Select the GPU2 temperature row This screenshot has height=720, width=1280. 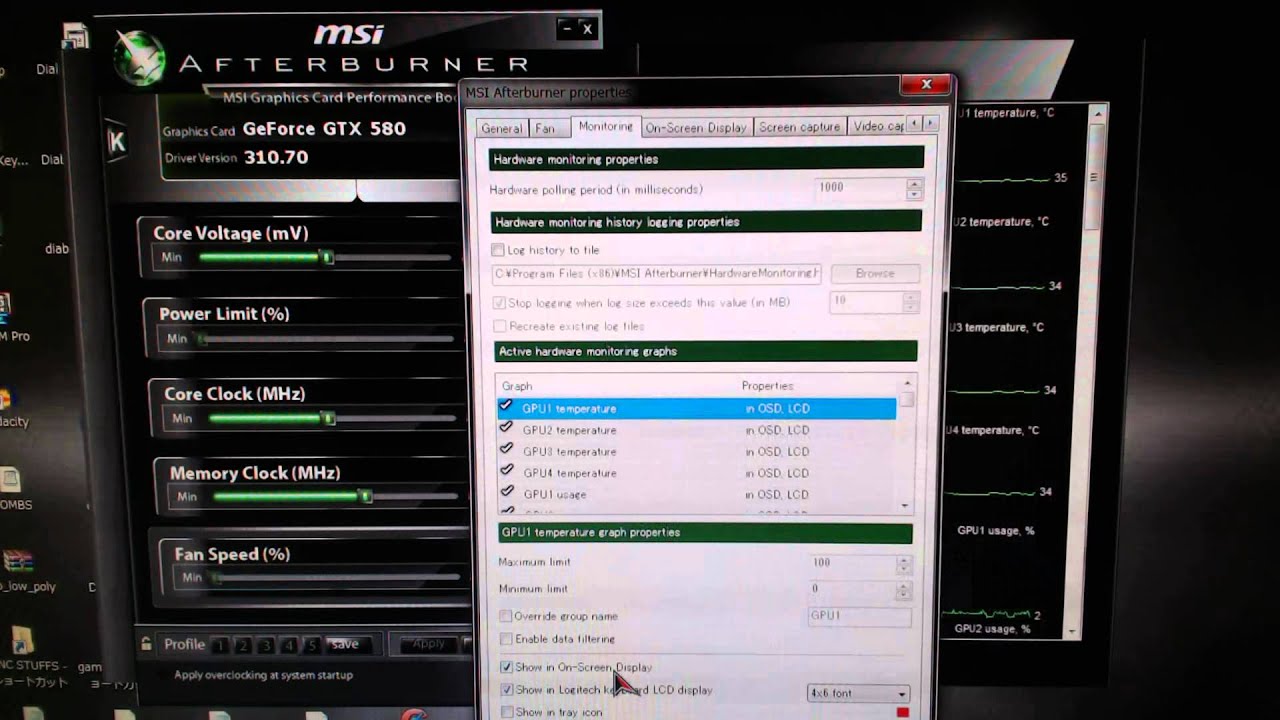pyautogui.click(x=696, y=430)
